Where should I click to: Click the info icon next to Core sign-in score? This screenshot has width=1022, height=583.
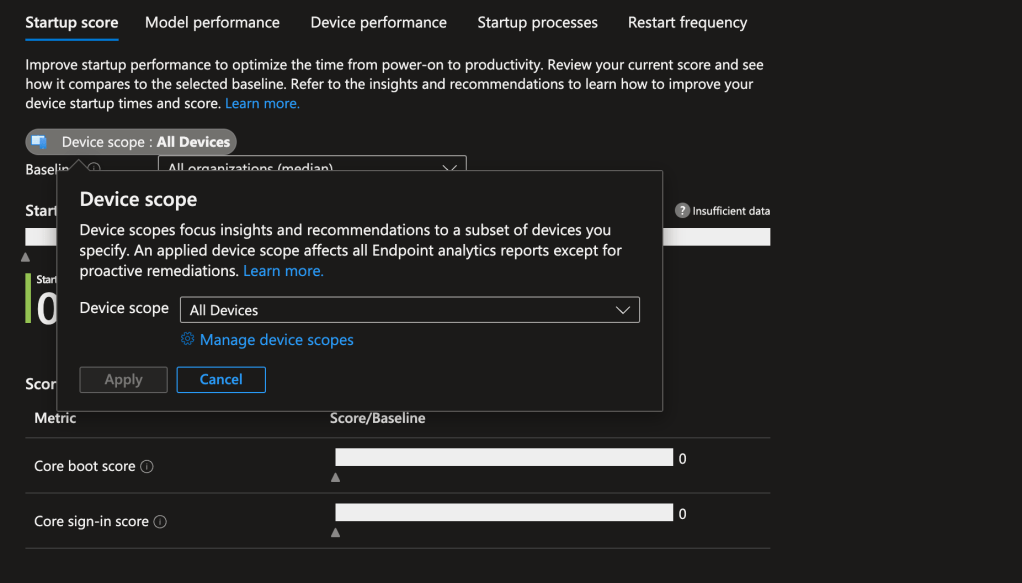(x=160, y=522)
